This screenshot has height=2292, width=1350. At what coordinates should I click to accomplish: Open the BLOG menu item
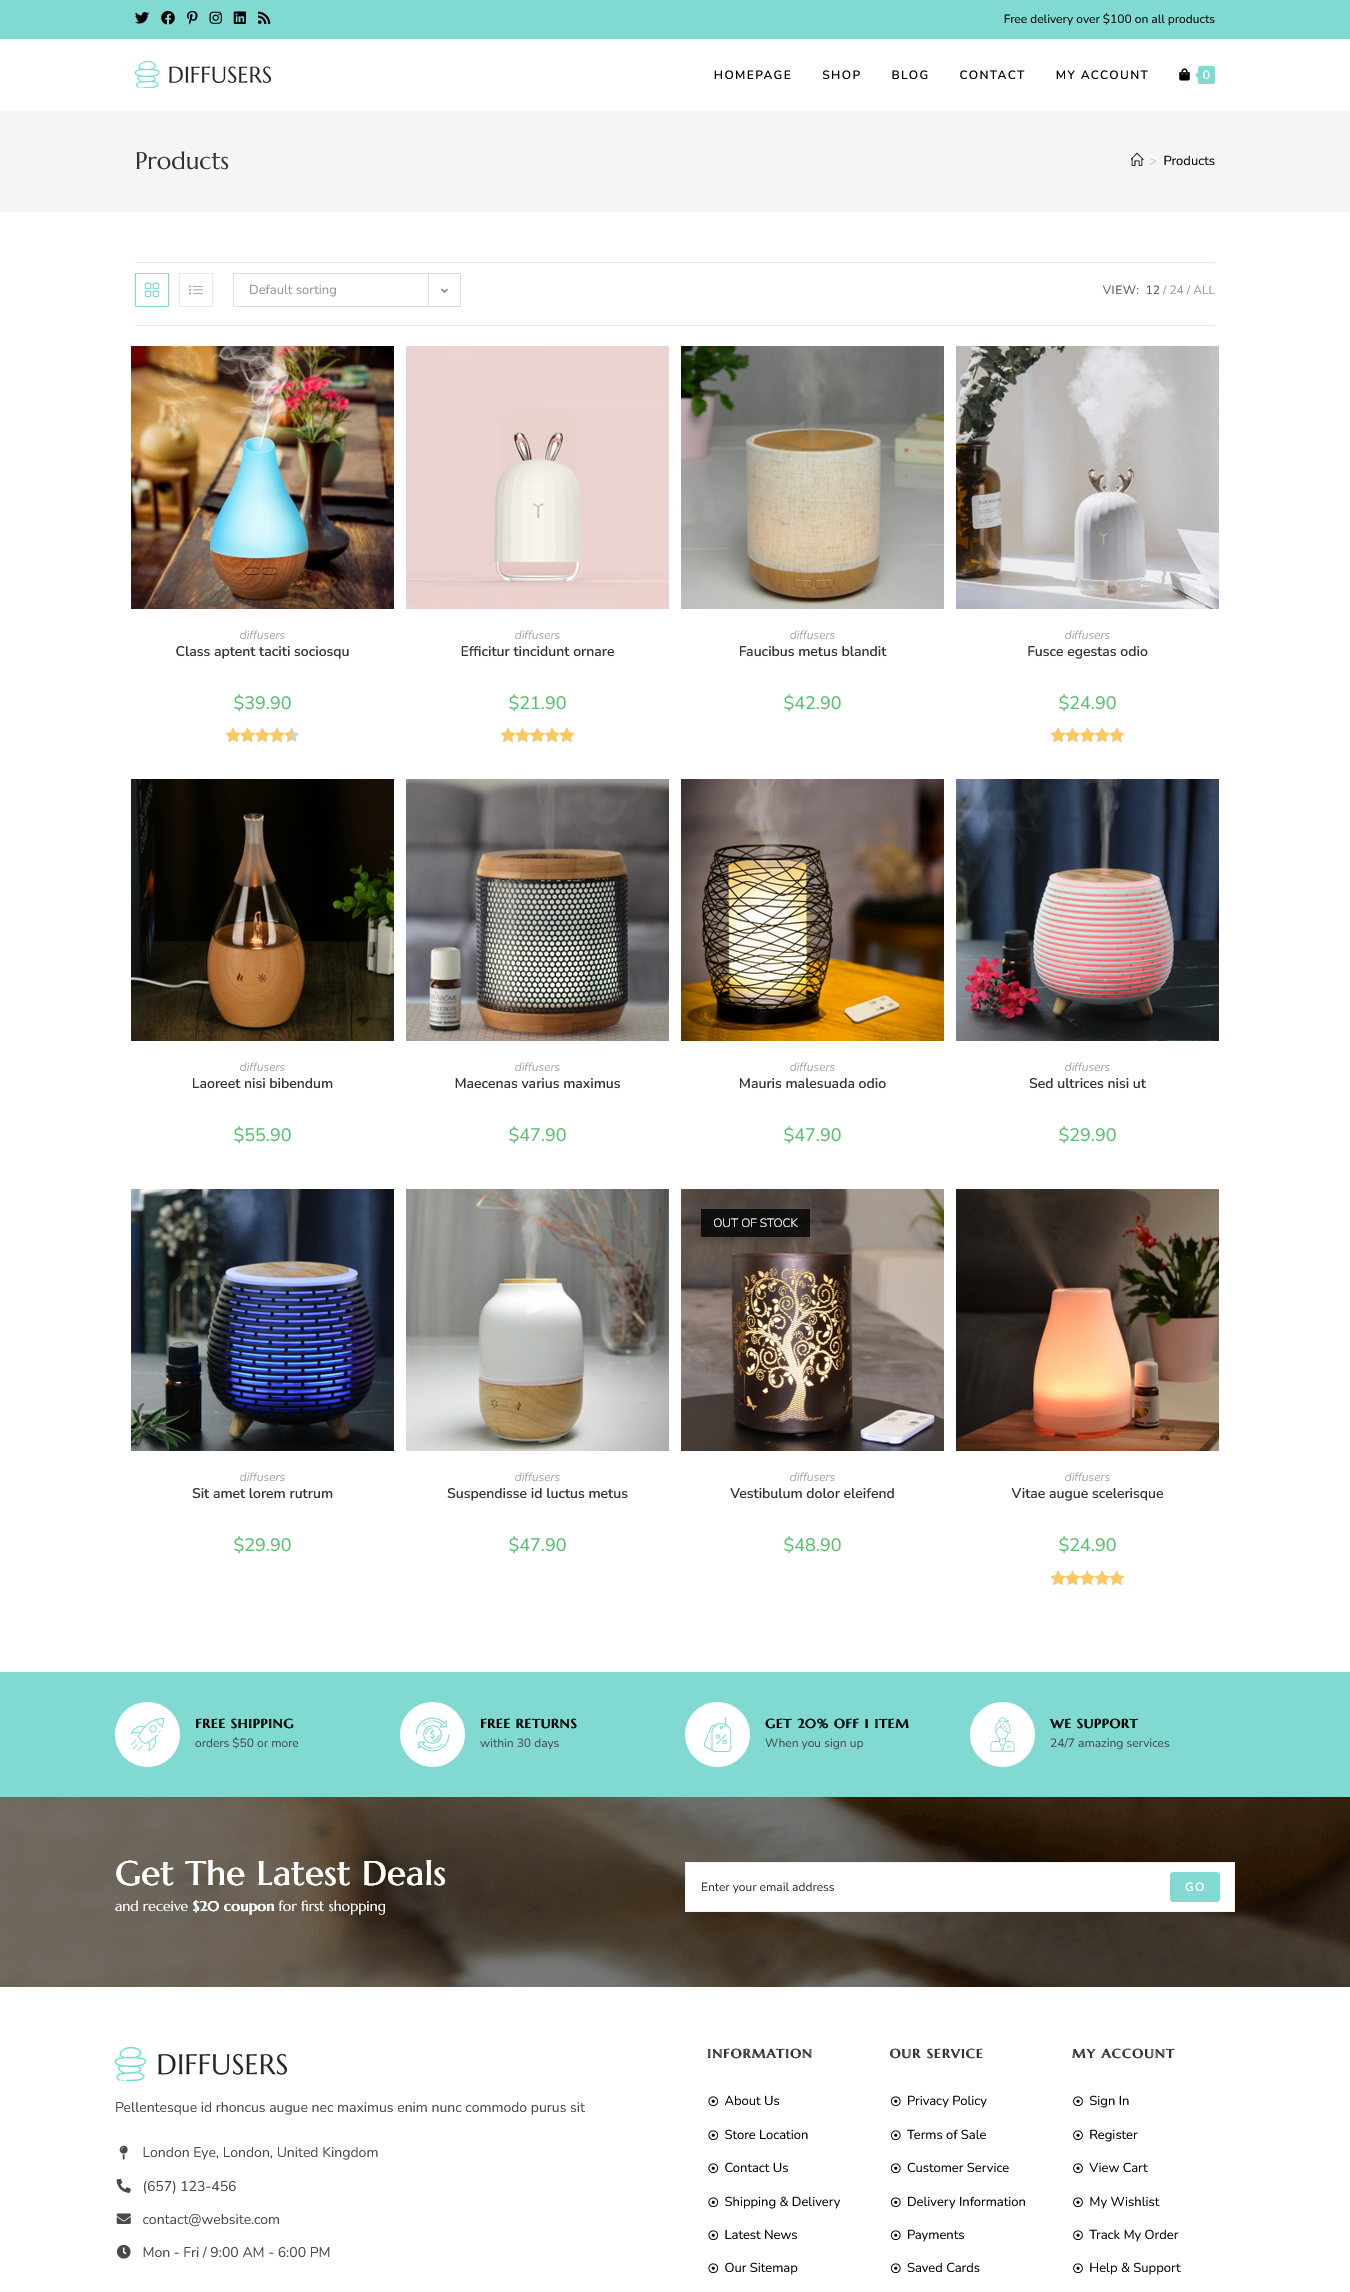[x=910, y=75]
